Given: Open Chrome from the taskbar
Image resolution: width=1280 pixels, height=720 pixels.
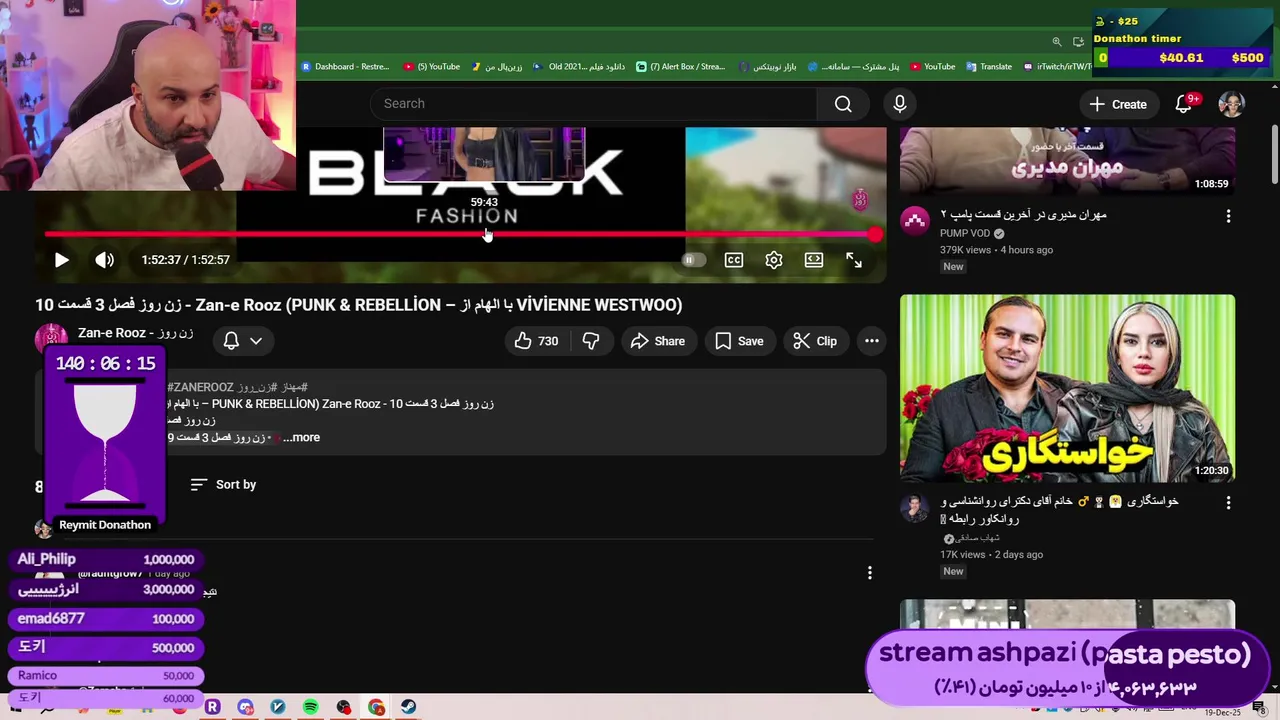Looking at the screenshot, I should (x=376, y=707).
